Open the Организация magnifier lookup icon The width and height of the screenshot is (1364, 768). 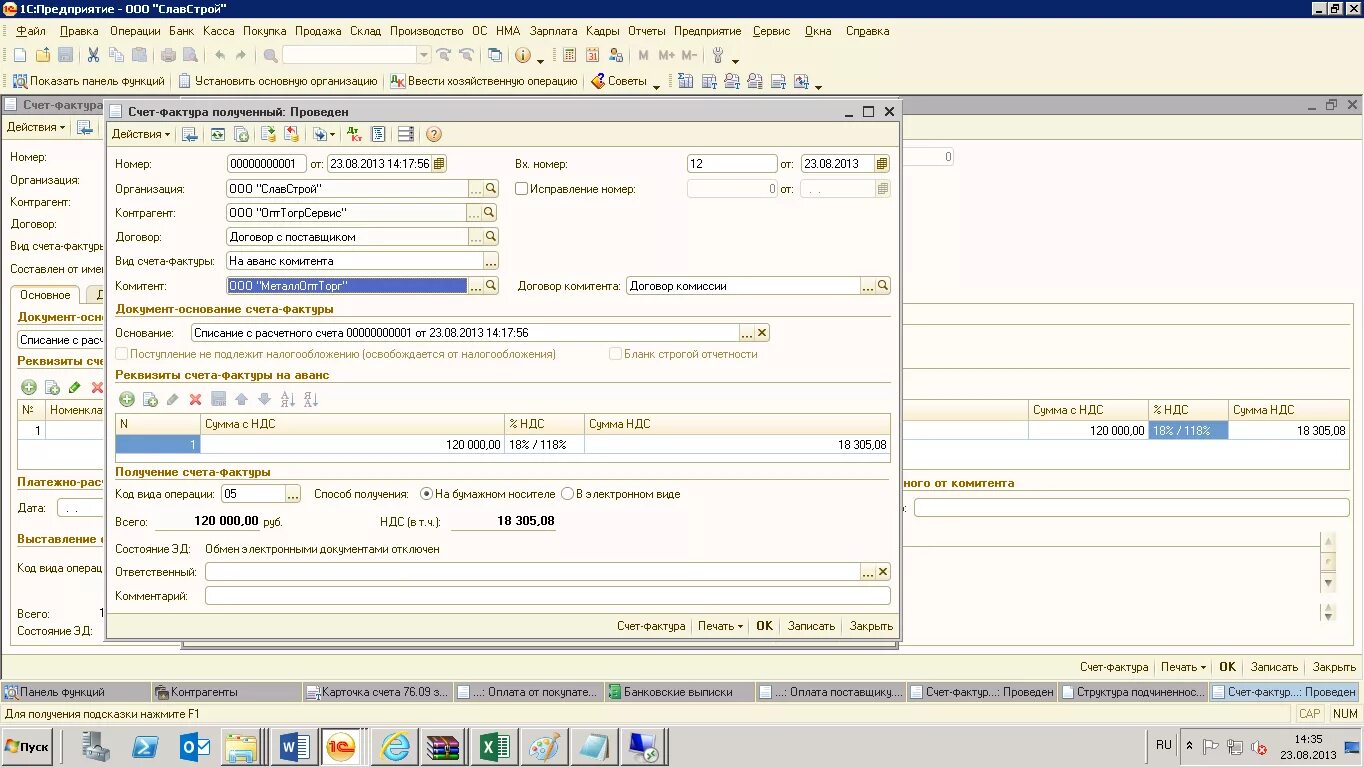(490, 188)
